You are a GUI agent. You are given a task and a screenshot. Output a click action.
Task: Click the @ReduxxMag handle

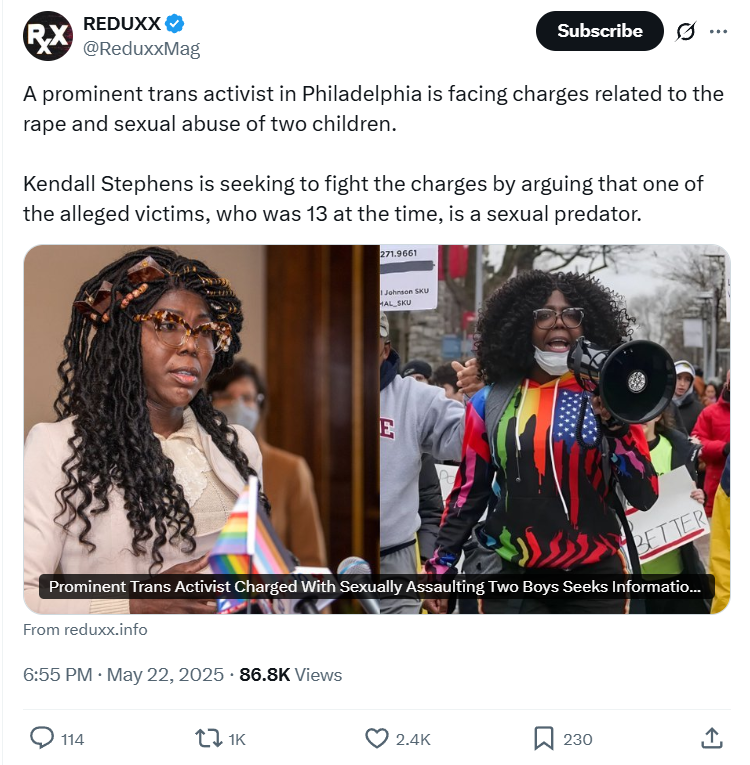coord(142,49)
